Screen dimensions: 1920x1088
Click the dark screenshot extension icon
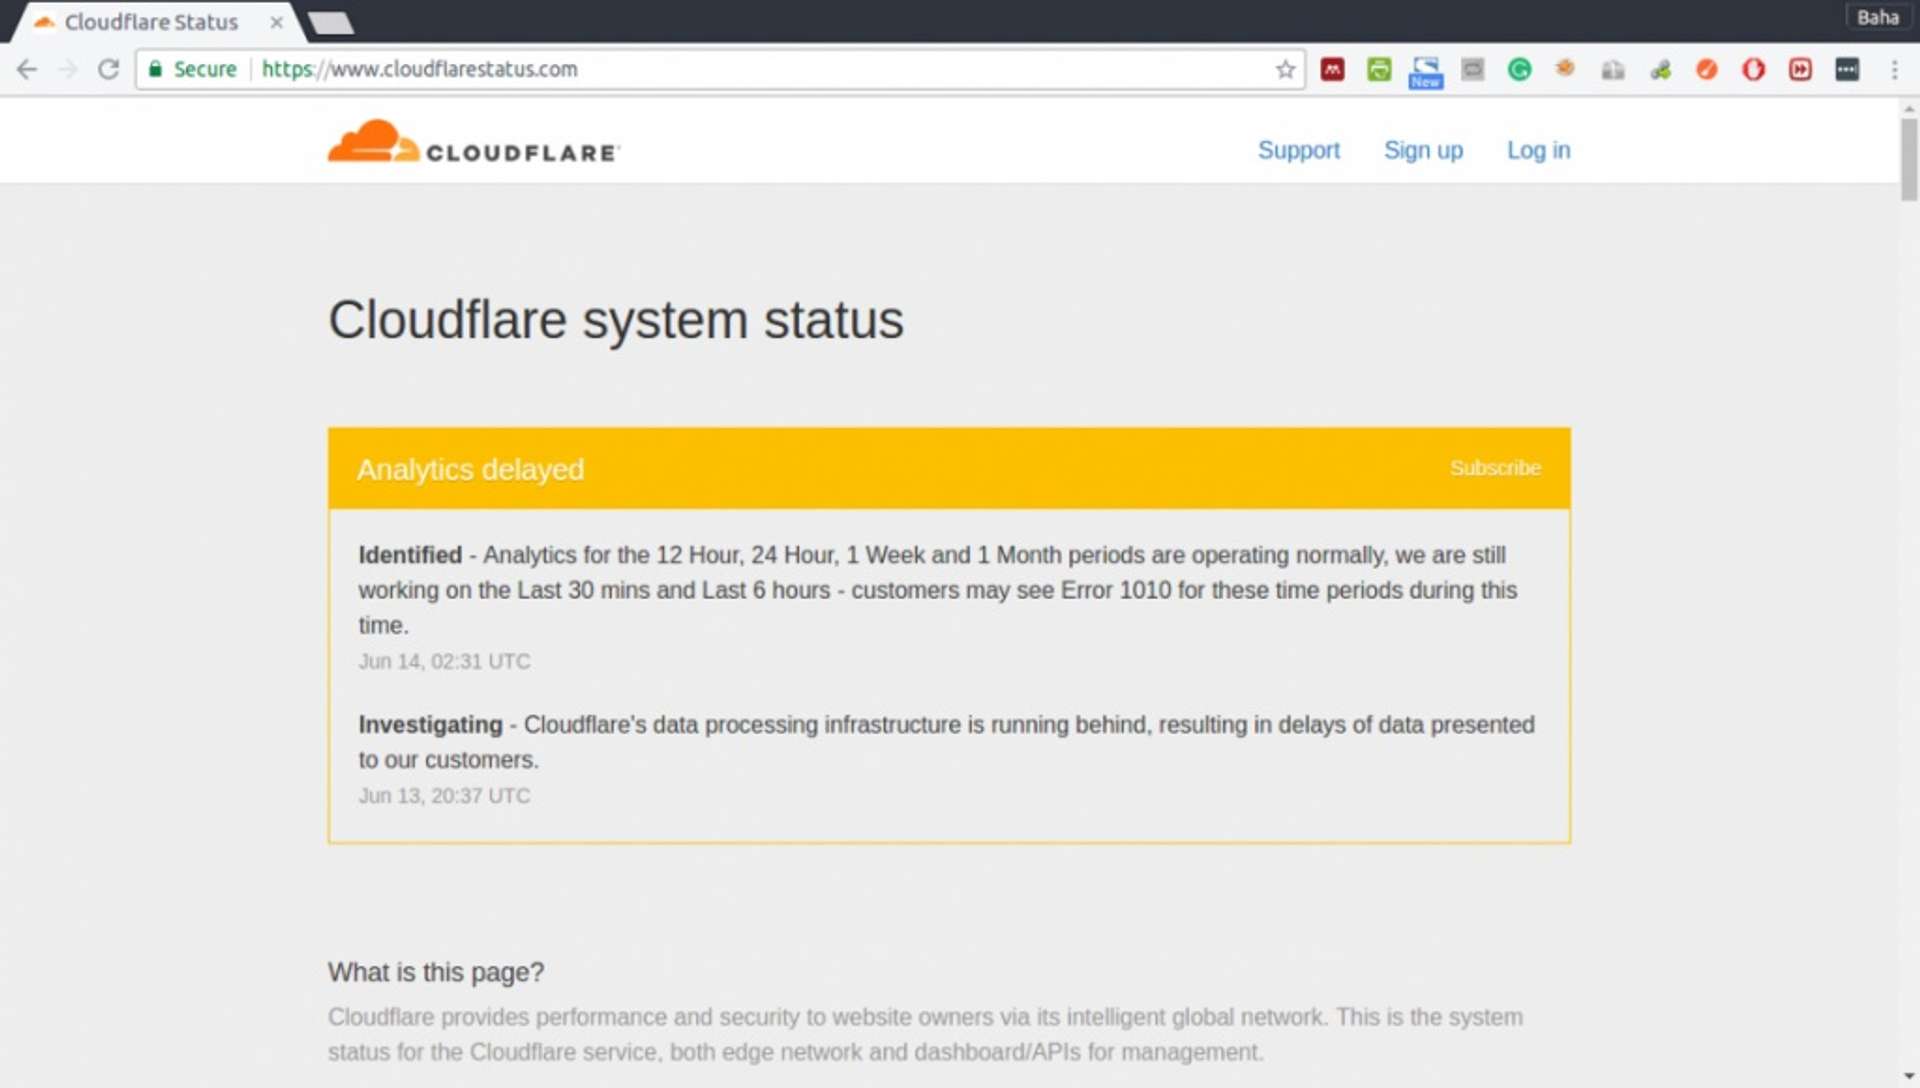click(1846, 69)
